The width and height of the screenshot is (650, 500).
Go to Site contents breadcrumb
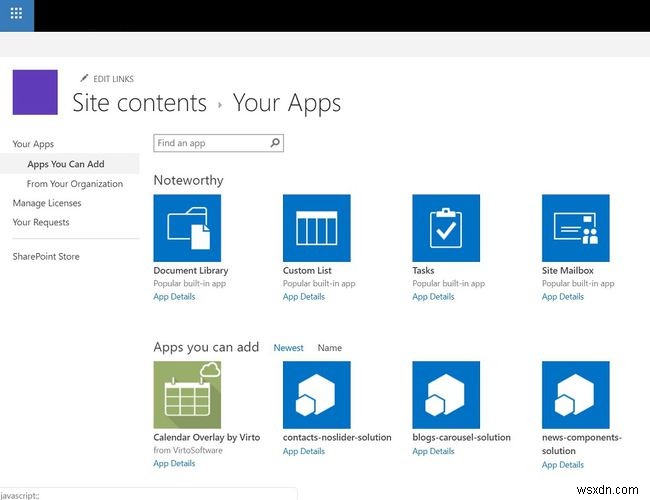(x=139, y=102)
